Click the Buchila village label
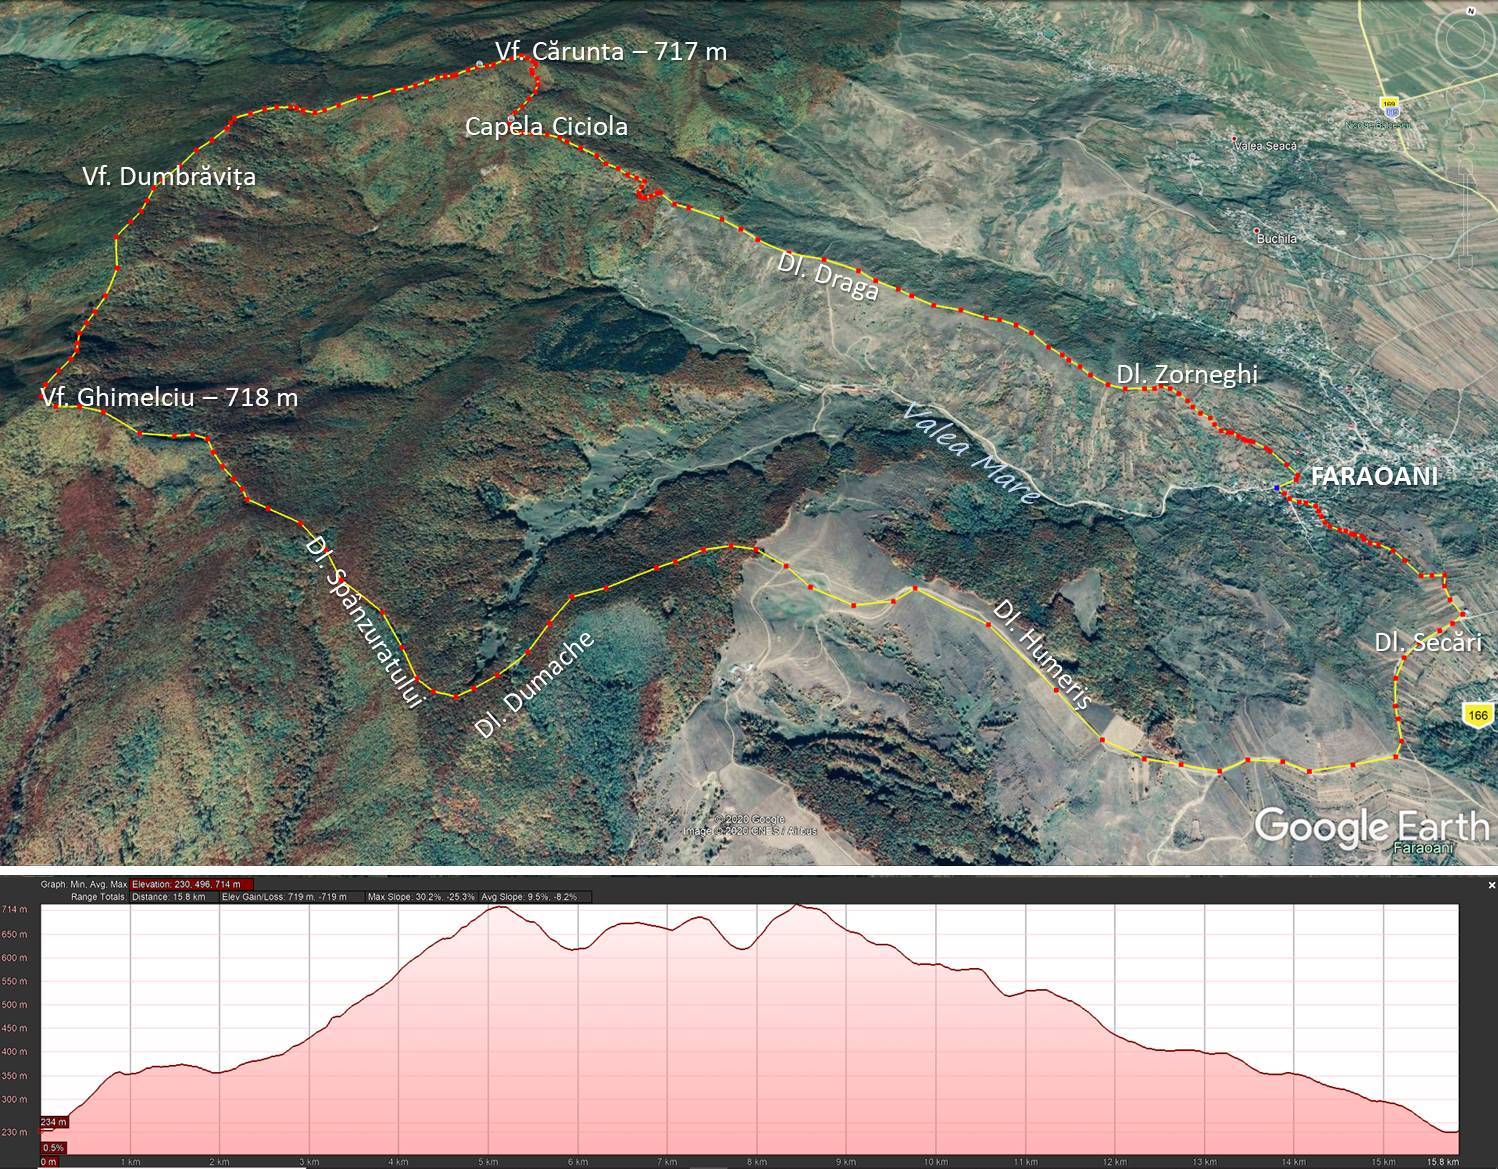 pyautogui.click(x=1276, y=239)
